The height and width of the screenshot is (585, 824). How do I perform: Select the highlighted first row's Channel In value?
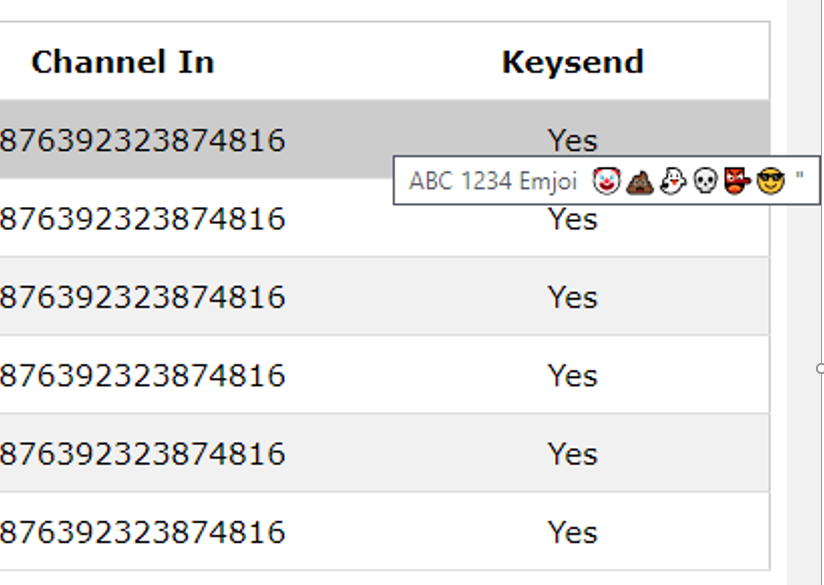142,140
